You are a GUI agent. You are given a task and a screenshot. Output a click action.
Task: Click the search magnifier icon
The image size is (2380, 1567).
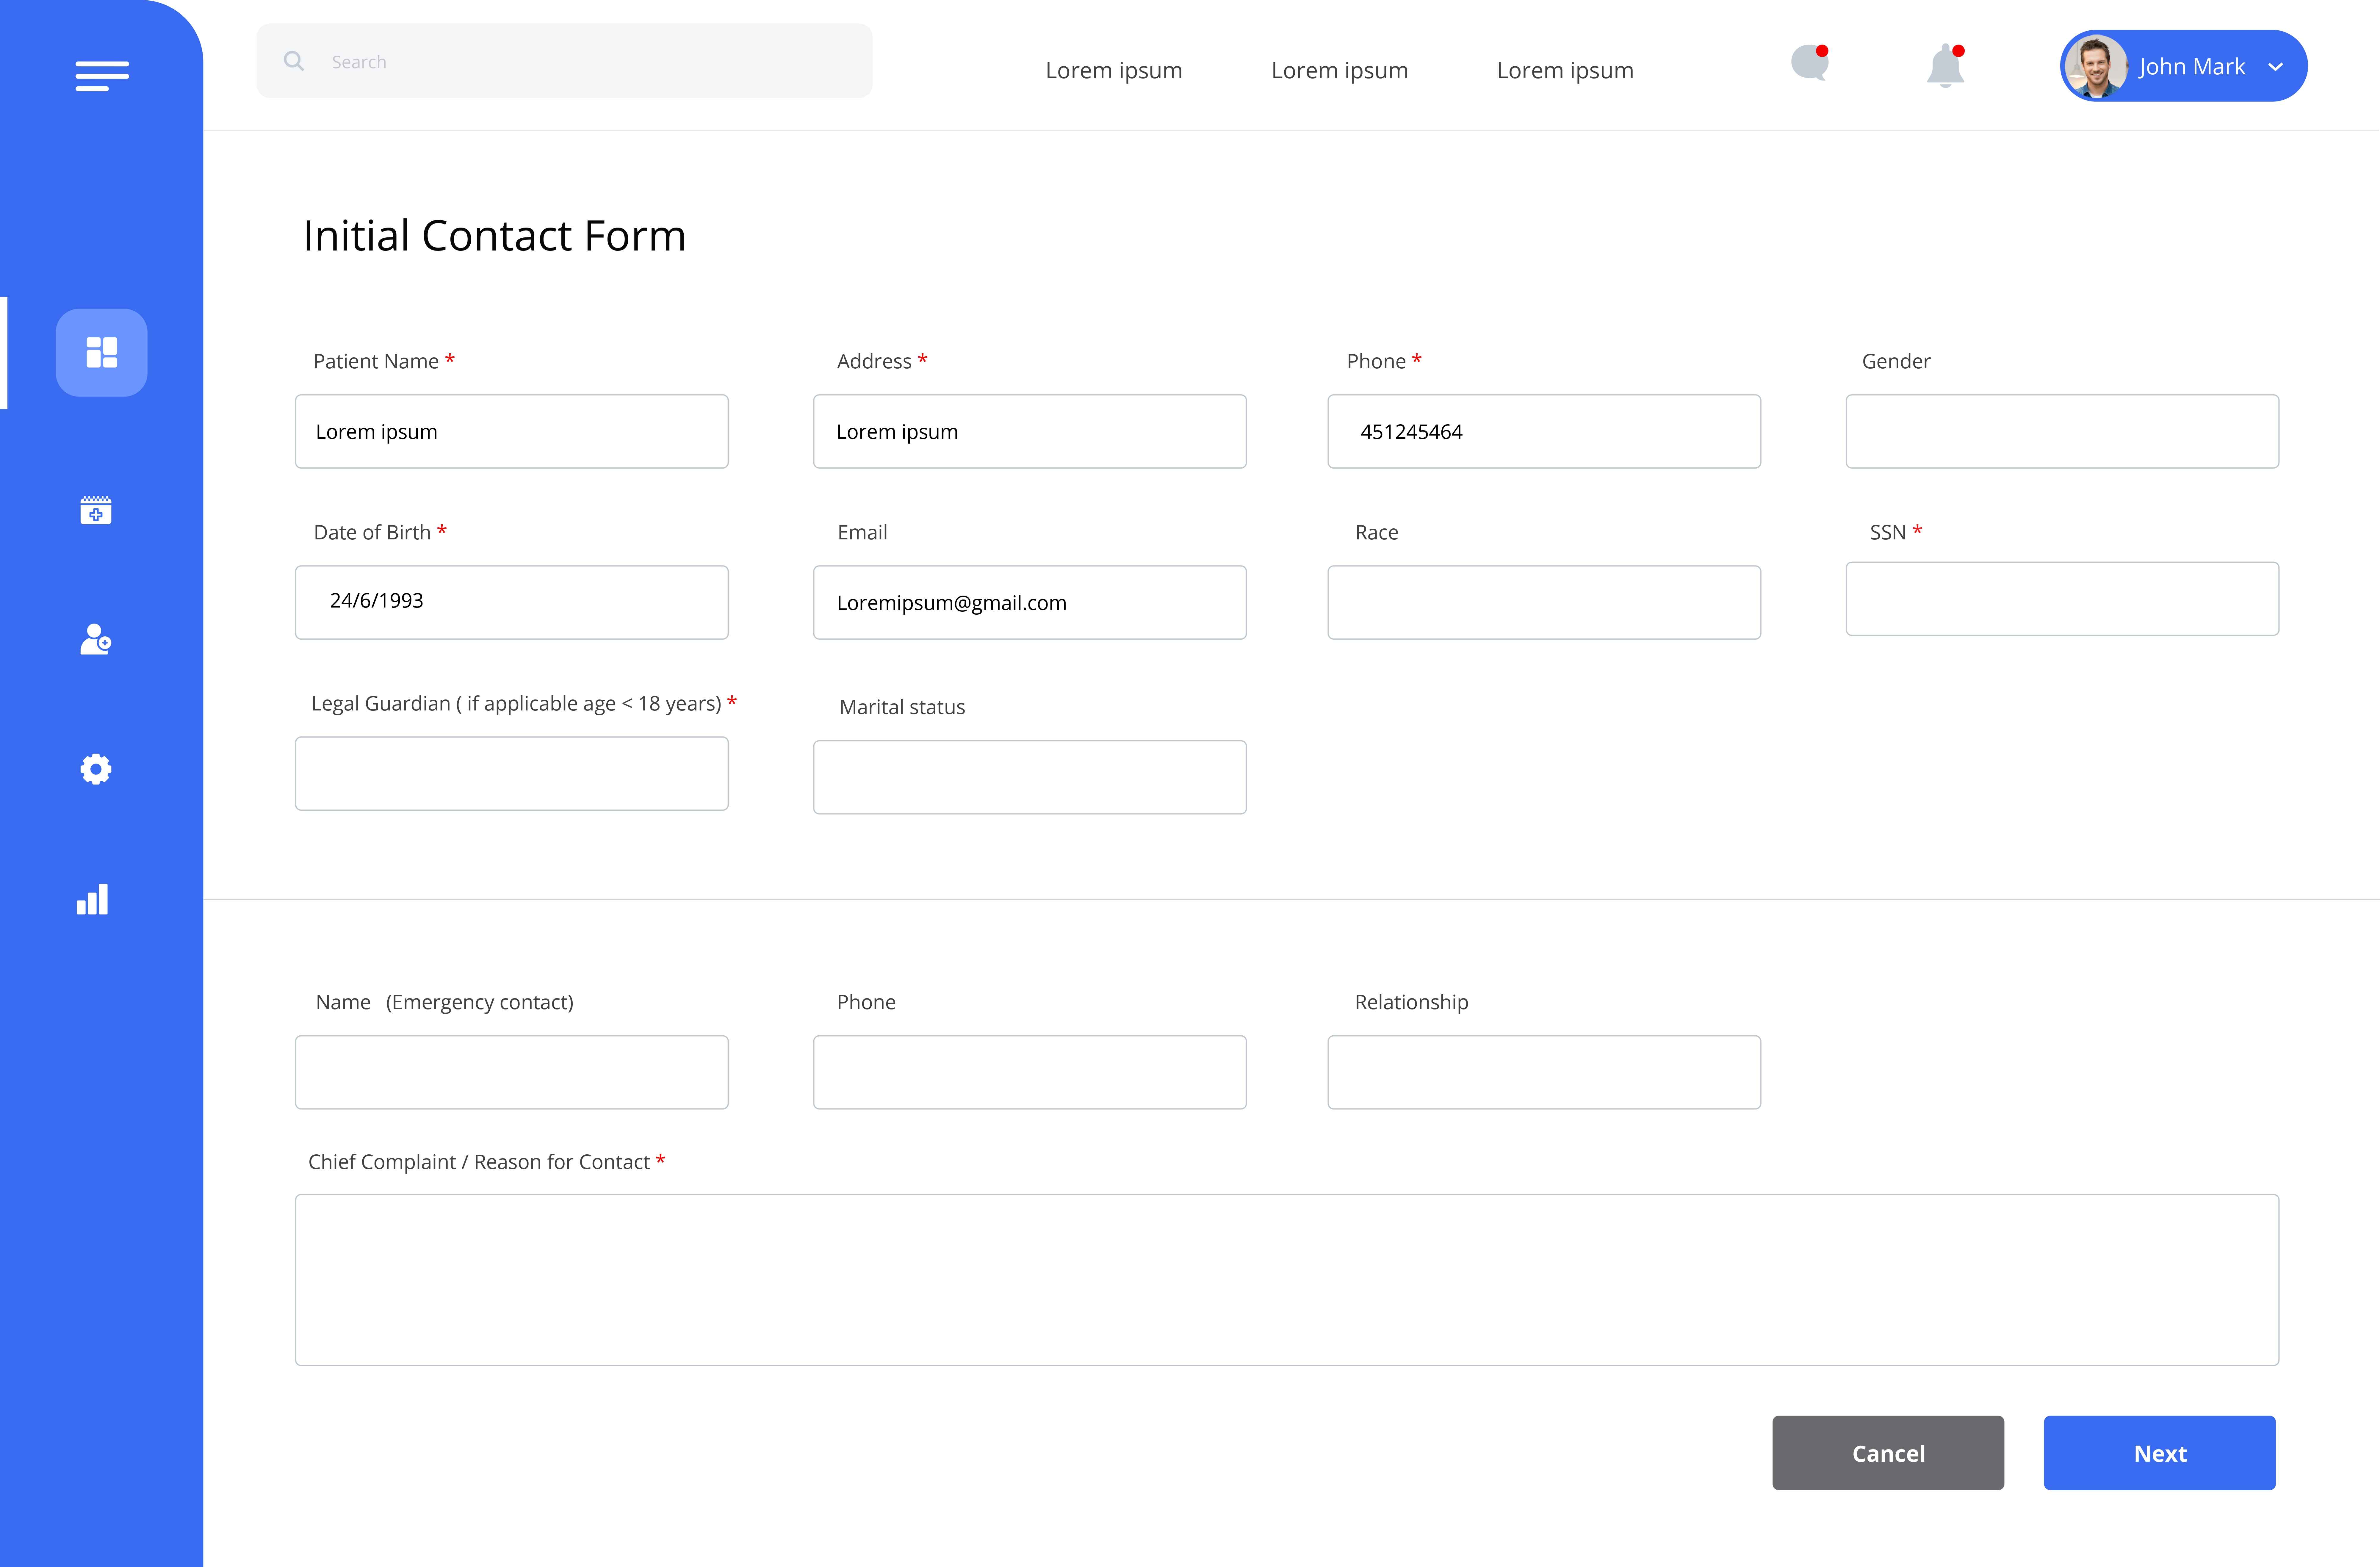click(294, 61)
